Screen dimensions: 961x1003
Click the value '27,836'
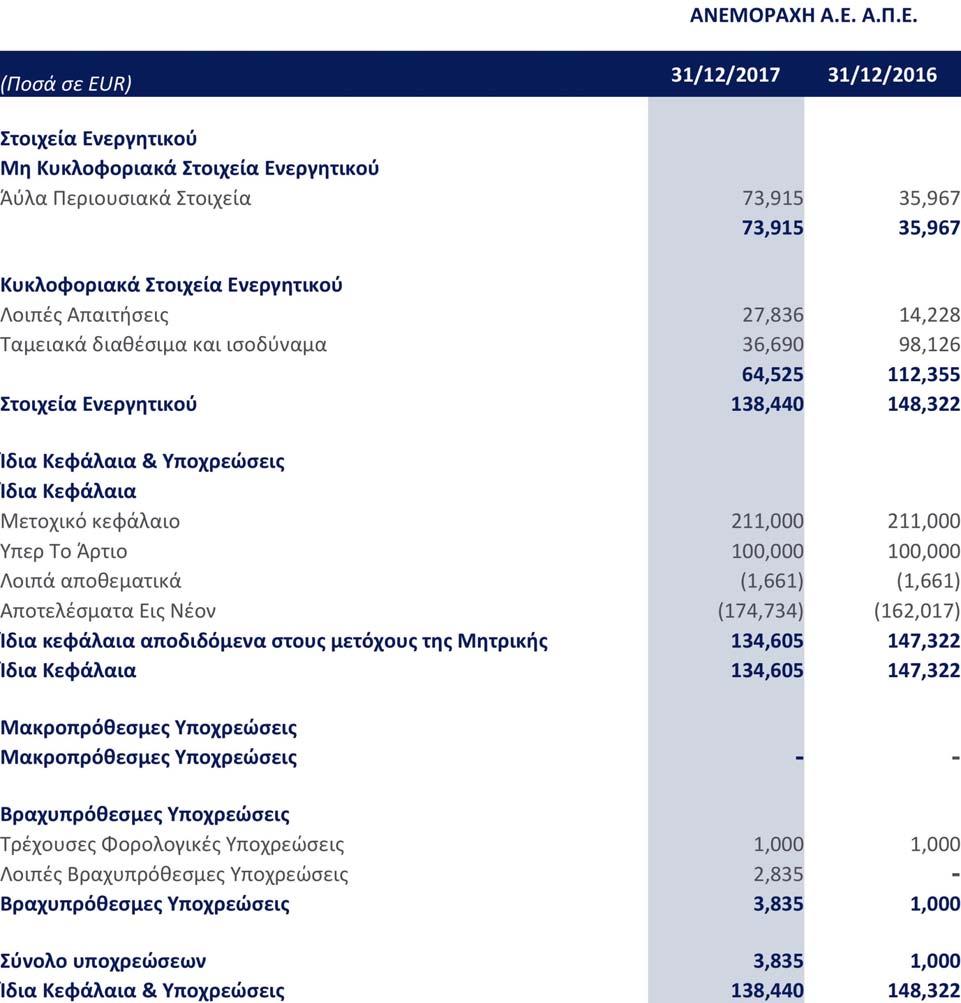(x=772, y=315)
